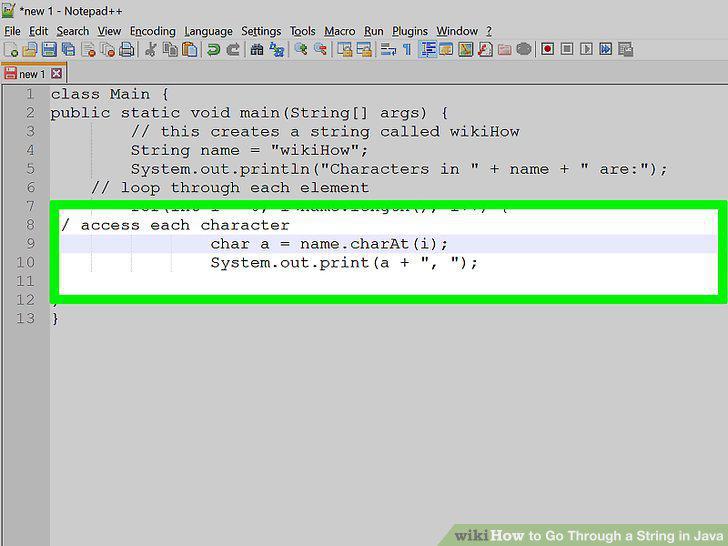Open the Tools menu

point(303,31)
